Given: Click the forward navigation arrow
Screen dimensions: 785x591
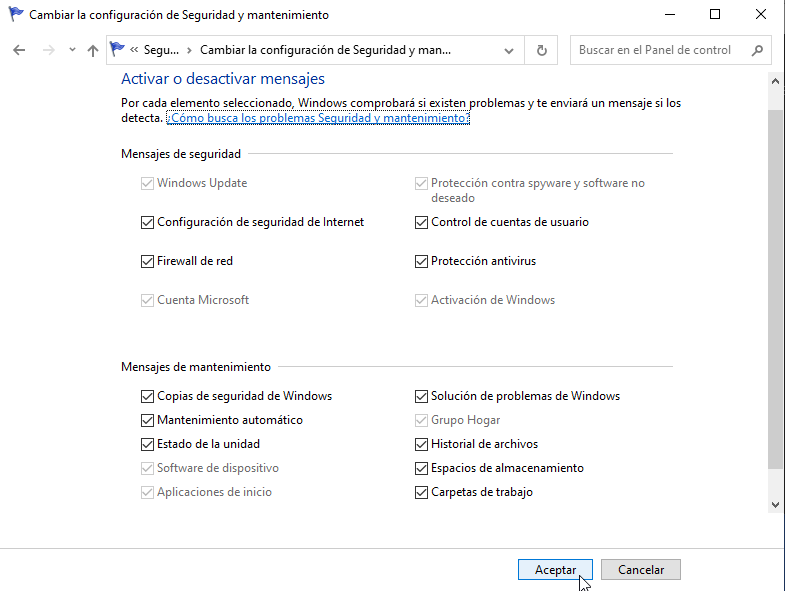Looking at the screenshot, I should point(49,50).
